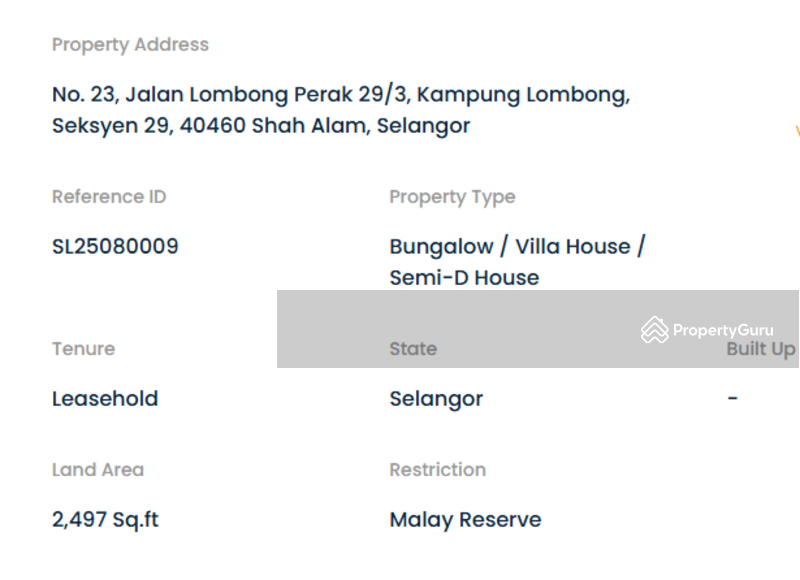800x580 pixels.
Task: Click the PropertyGuru house logo icon
Action: (654, 330)
